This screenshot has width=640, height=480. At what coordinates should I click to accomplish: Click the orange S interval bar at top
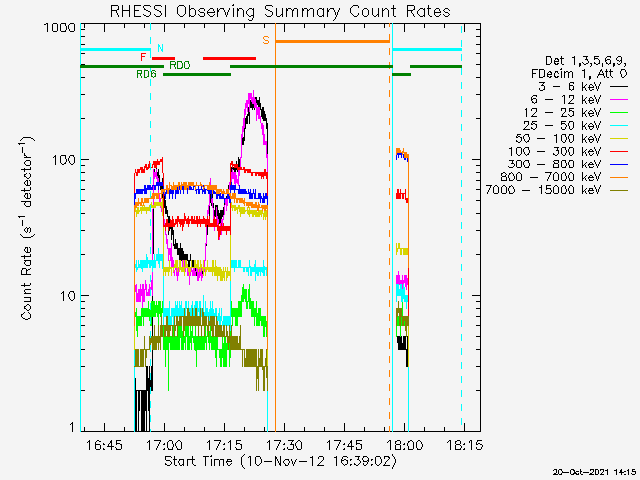point(332,41)
